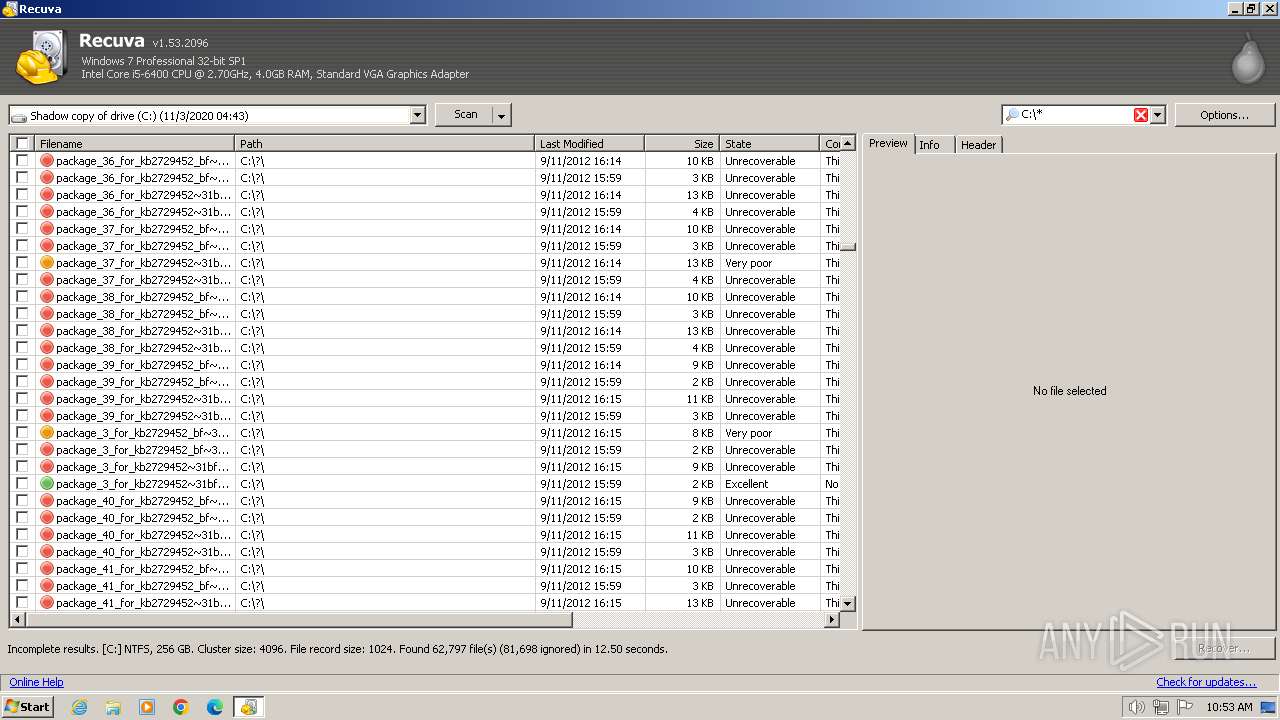
Task: Toggle the select-all checkbox in the header
Action: [x=22, y=144]
